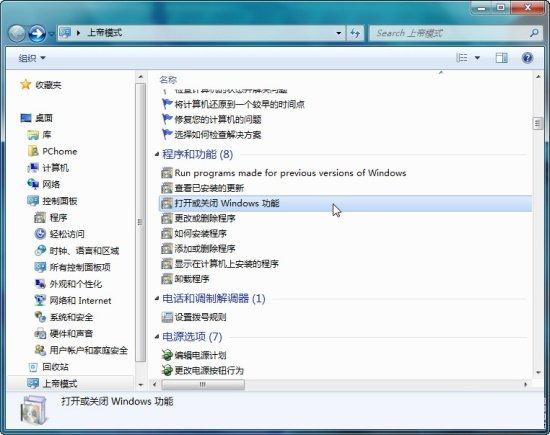Image resolution: width=550 pixels, height=435 pixels.
Task: Click the Forward navigation arrow
Action: pos(37,34)
